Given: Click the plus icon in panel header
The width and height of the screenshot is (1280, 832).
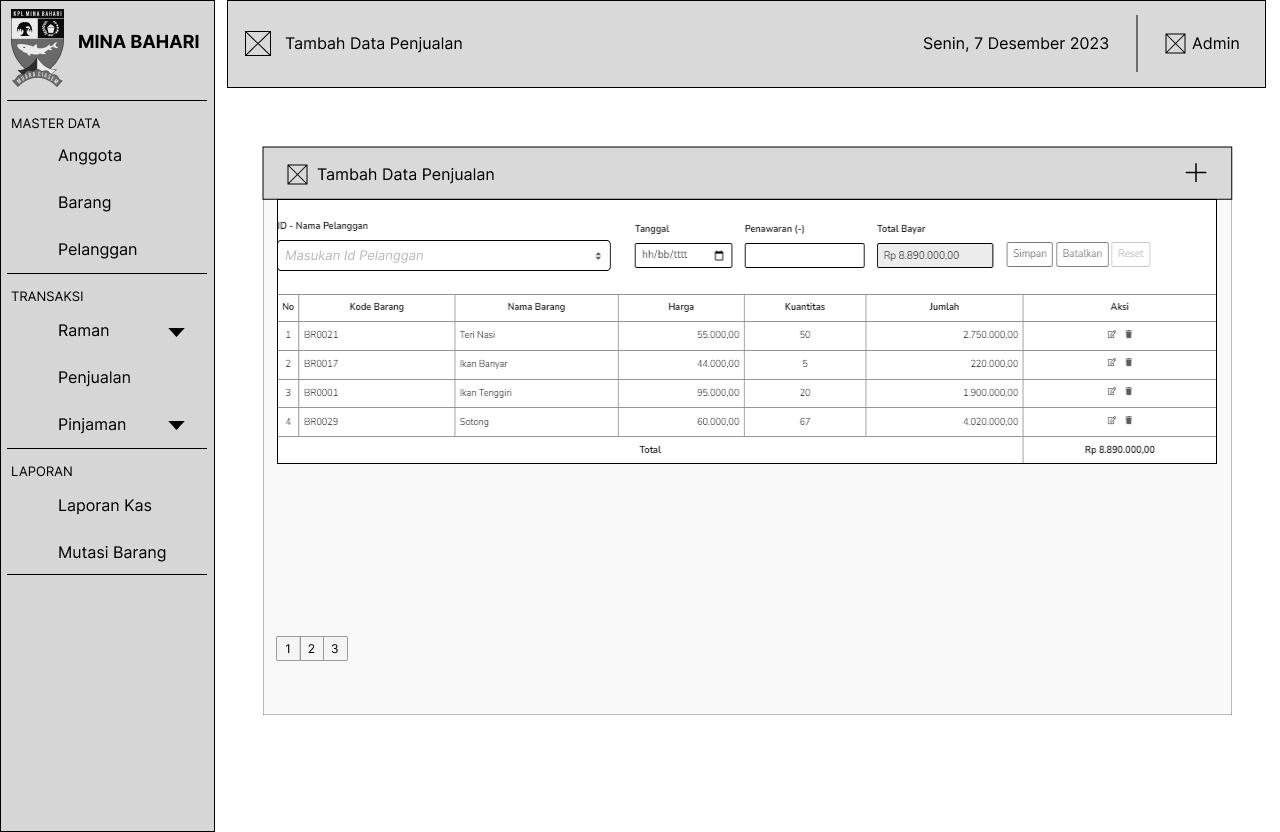Looking at the screenshot, I should pyautogui.click(x=1195, y=173).
